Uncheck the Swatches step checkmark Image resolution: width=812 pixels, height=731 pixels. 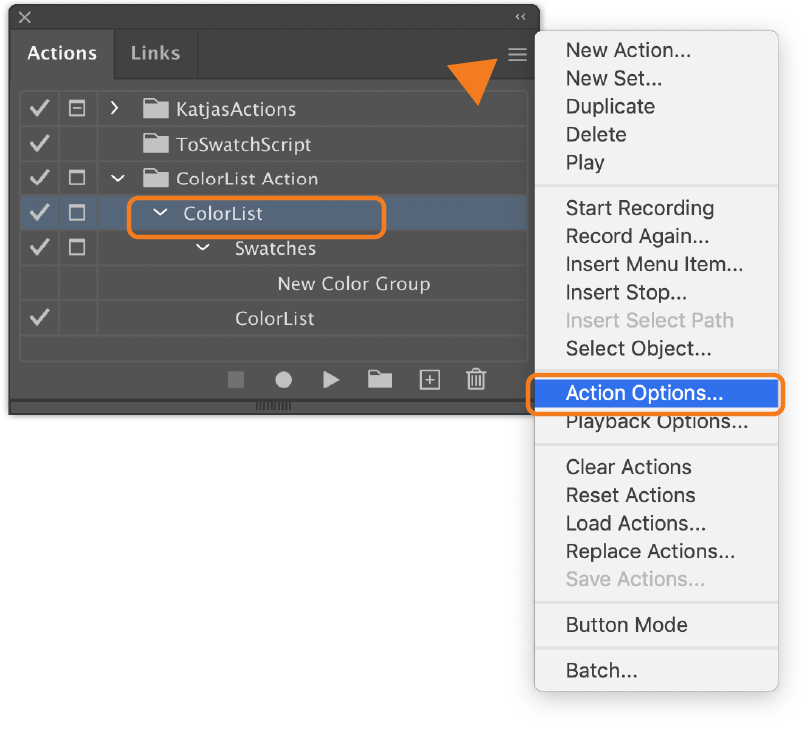(x=39, y=247)
